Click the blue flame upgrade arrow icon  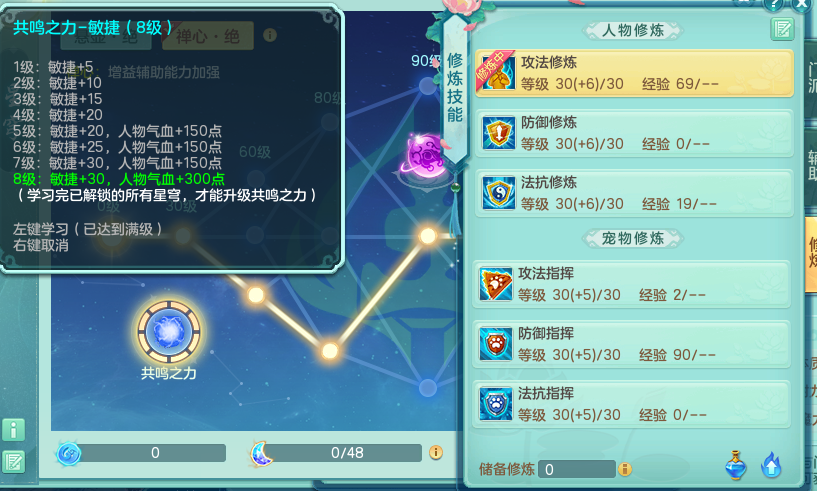[x=771, y=465]
